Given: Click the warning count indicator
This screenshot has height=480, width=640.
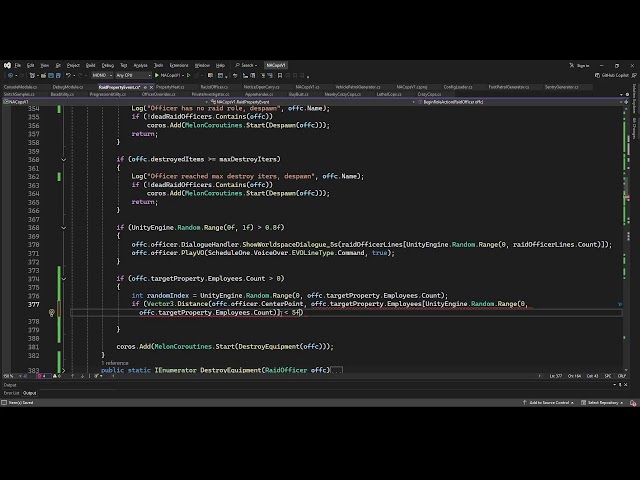Looking at the screenshot, I should 57,376.
